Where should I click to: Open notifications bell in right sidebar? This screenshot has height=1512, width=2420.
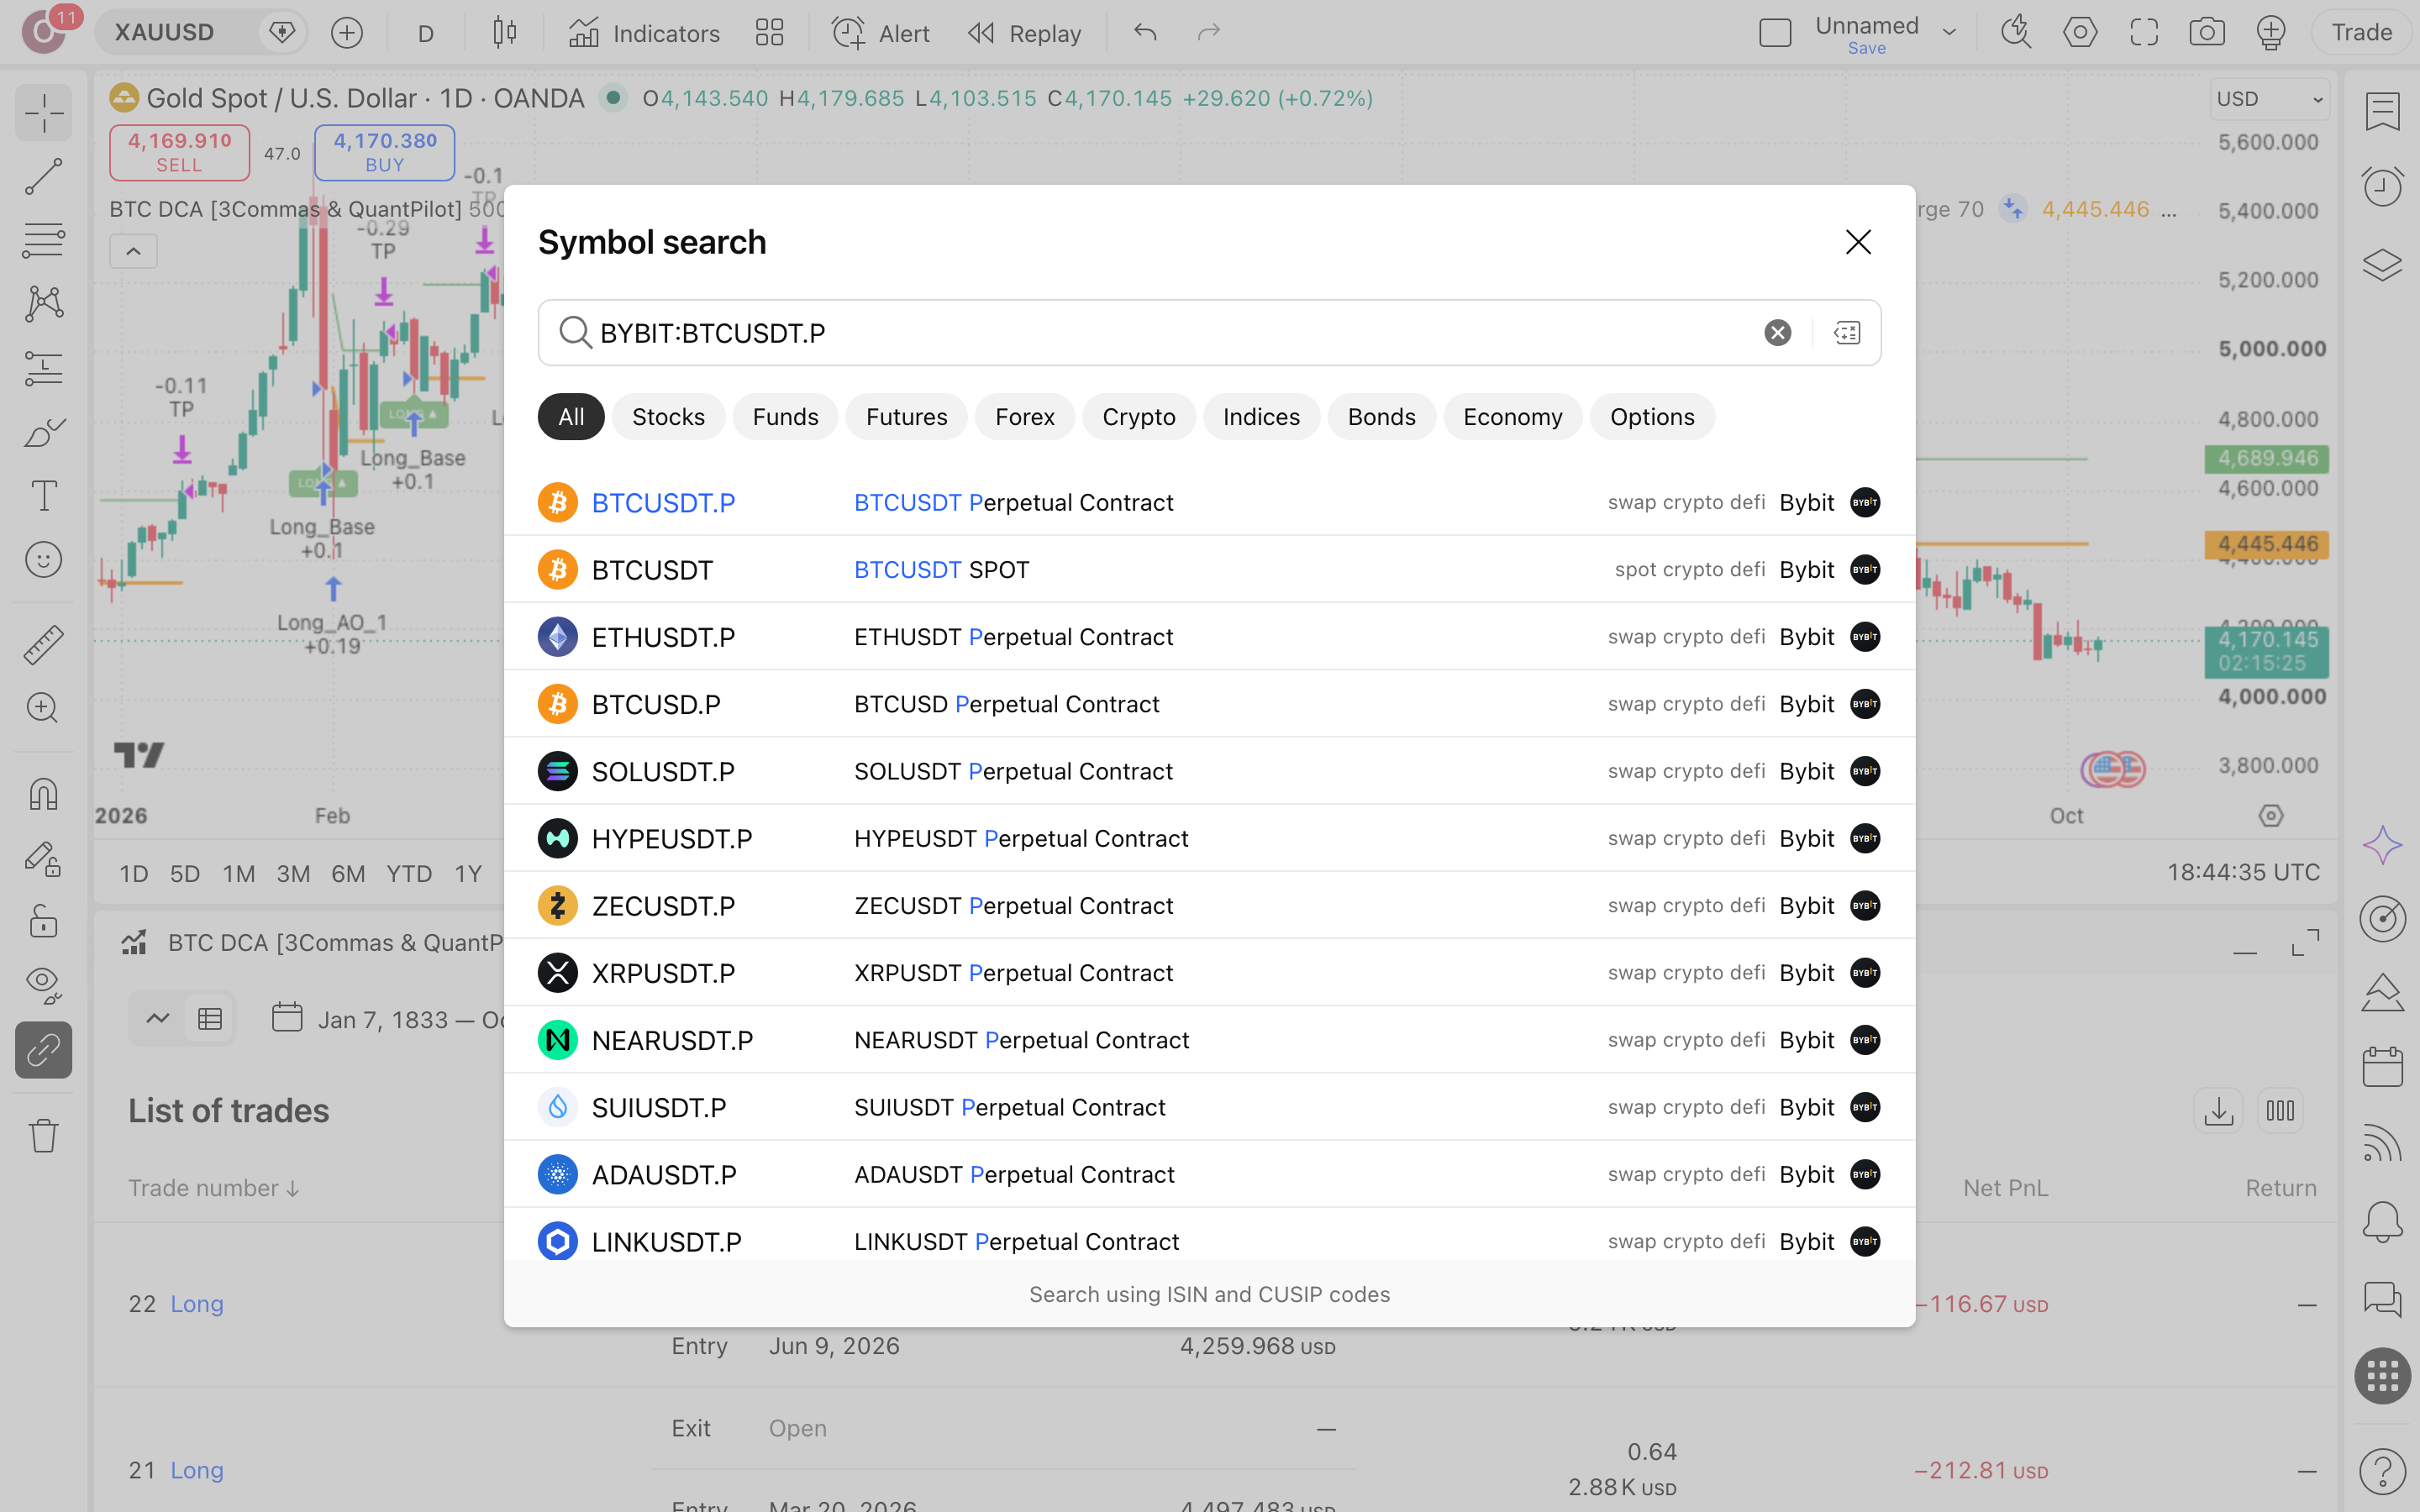point(2382,1221)
